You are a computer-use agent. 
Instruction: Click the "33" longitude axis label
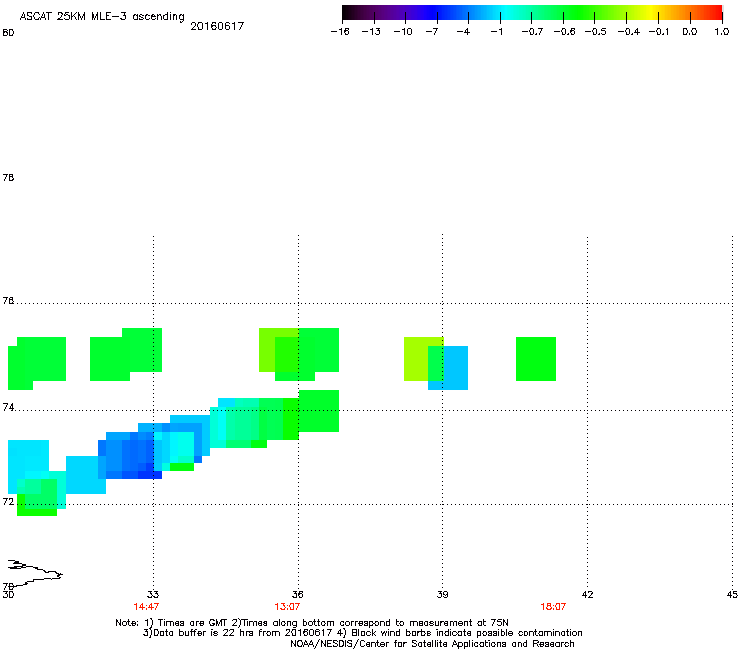click(153, 594)
